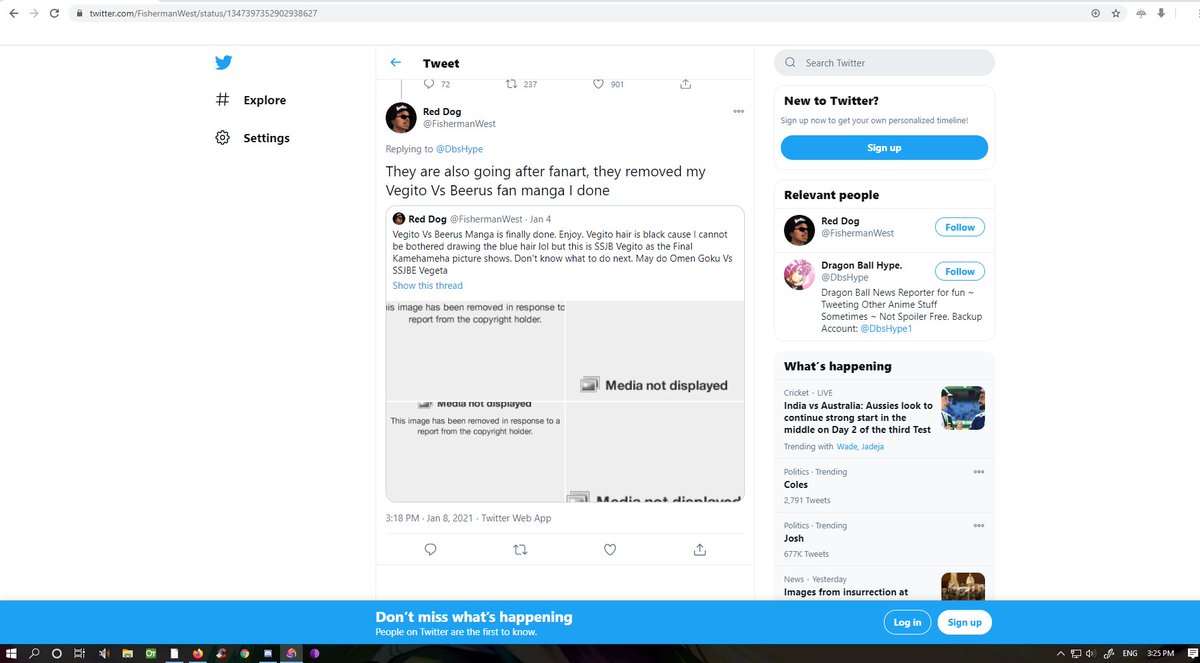
Task: Click the Jadeja trending link
Action: pyautogui.click(x=872, y=447)
